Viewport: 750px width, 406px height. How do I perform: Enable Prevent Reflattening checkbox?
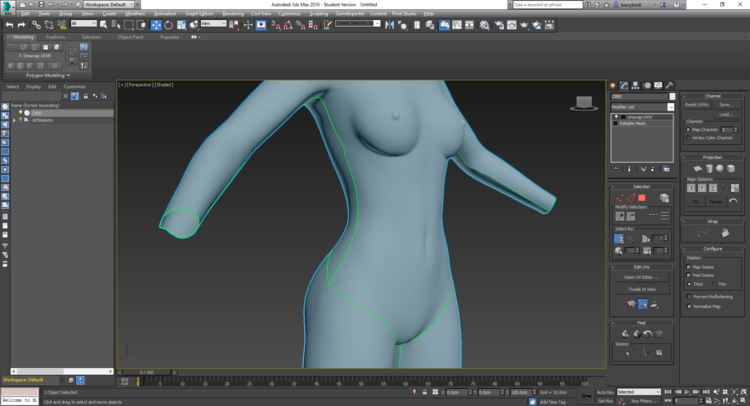(x=689, y=296)
